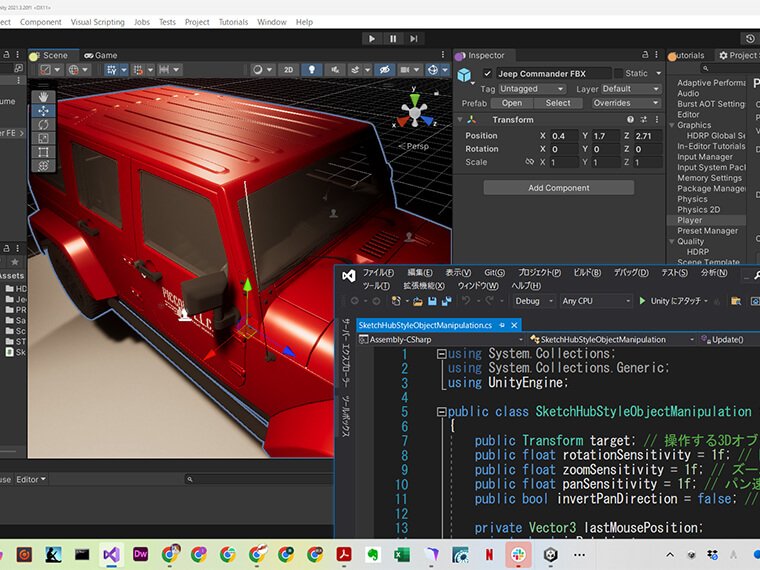The height and width of the screenshot is (570, 760).
Task: Toggle the Gizmos button in the Scene toolbar
Action: 432,70
